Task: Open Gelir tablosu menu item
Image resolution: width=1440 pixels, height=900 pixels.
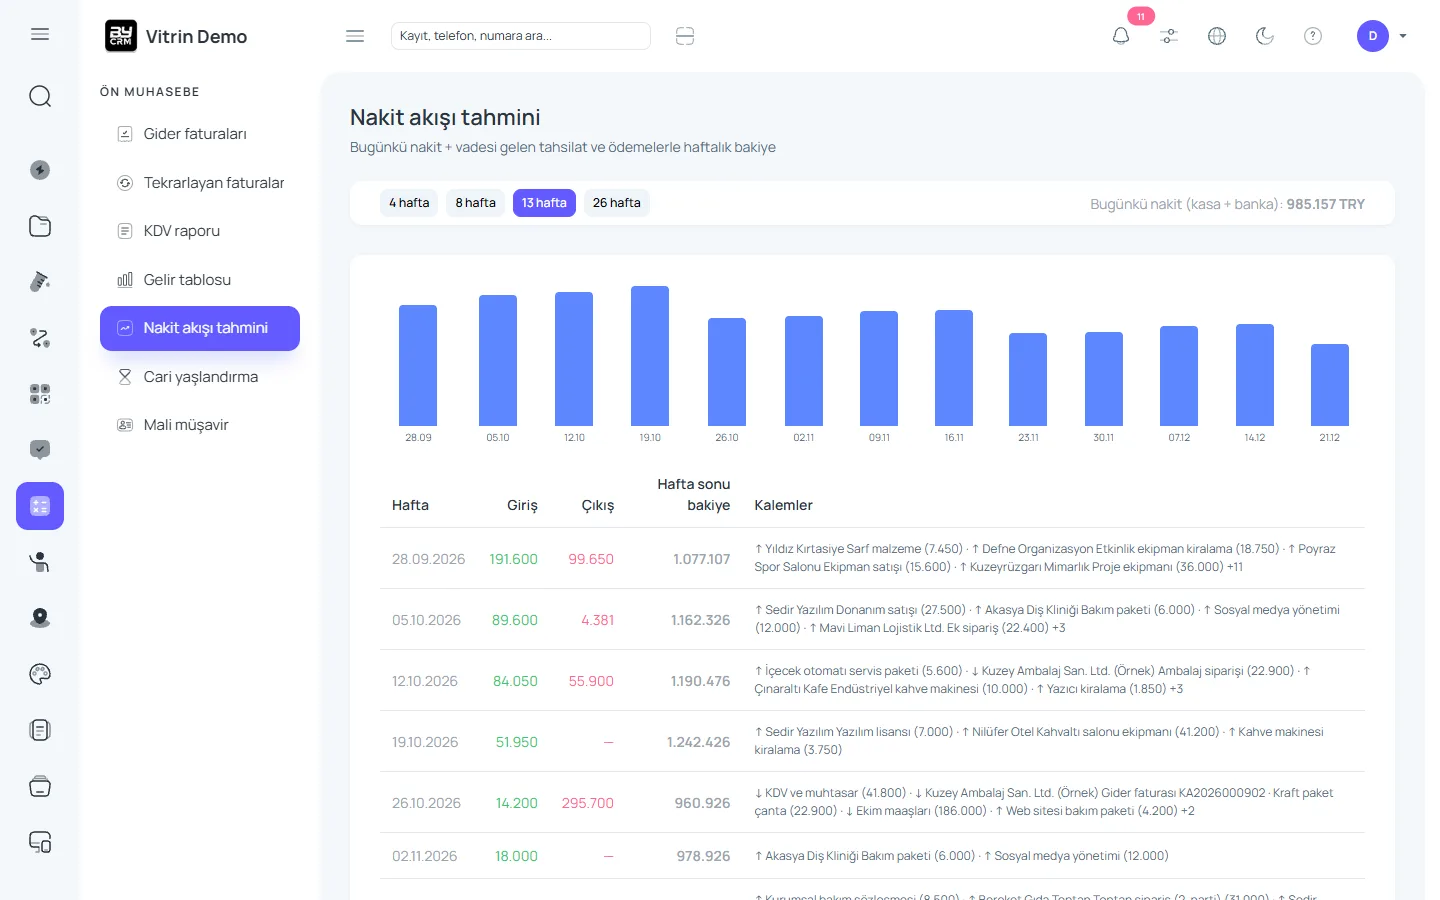Action: (200, 280)
